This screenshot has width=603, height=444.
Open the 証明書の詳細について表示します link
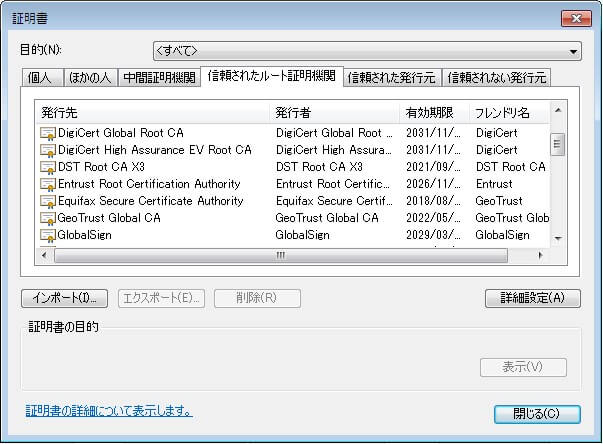click(x=109, y=411)
